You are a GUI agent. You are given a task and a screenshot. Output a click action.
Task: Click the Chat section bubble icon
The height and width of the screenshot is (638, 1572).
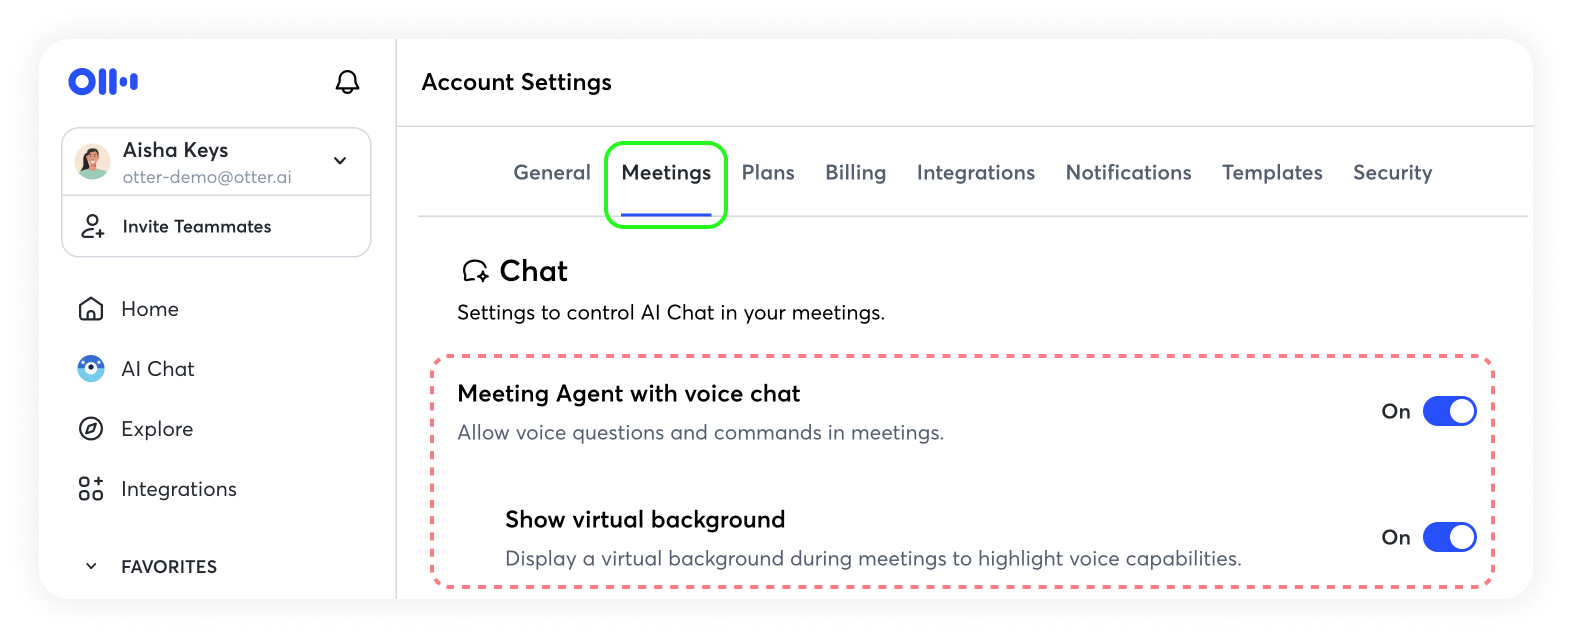[x=475, y=271]
